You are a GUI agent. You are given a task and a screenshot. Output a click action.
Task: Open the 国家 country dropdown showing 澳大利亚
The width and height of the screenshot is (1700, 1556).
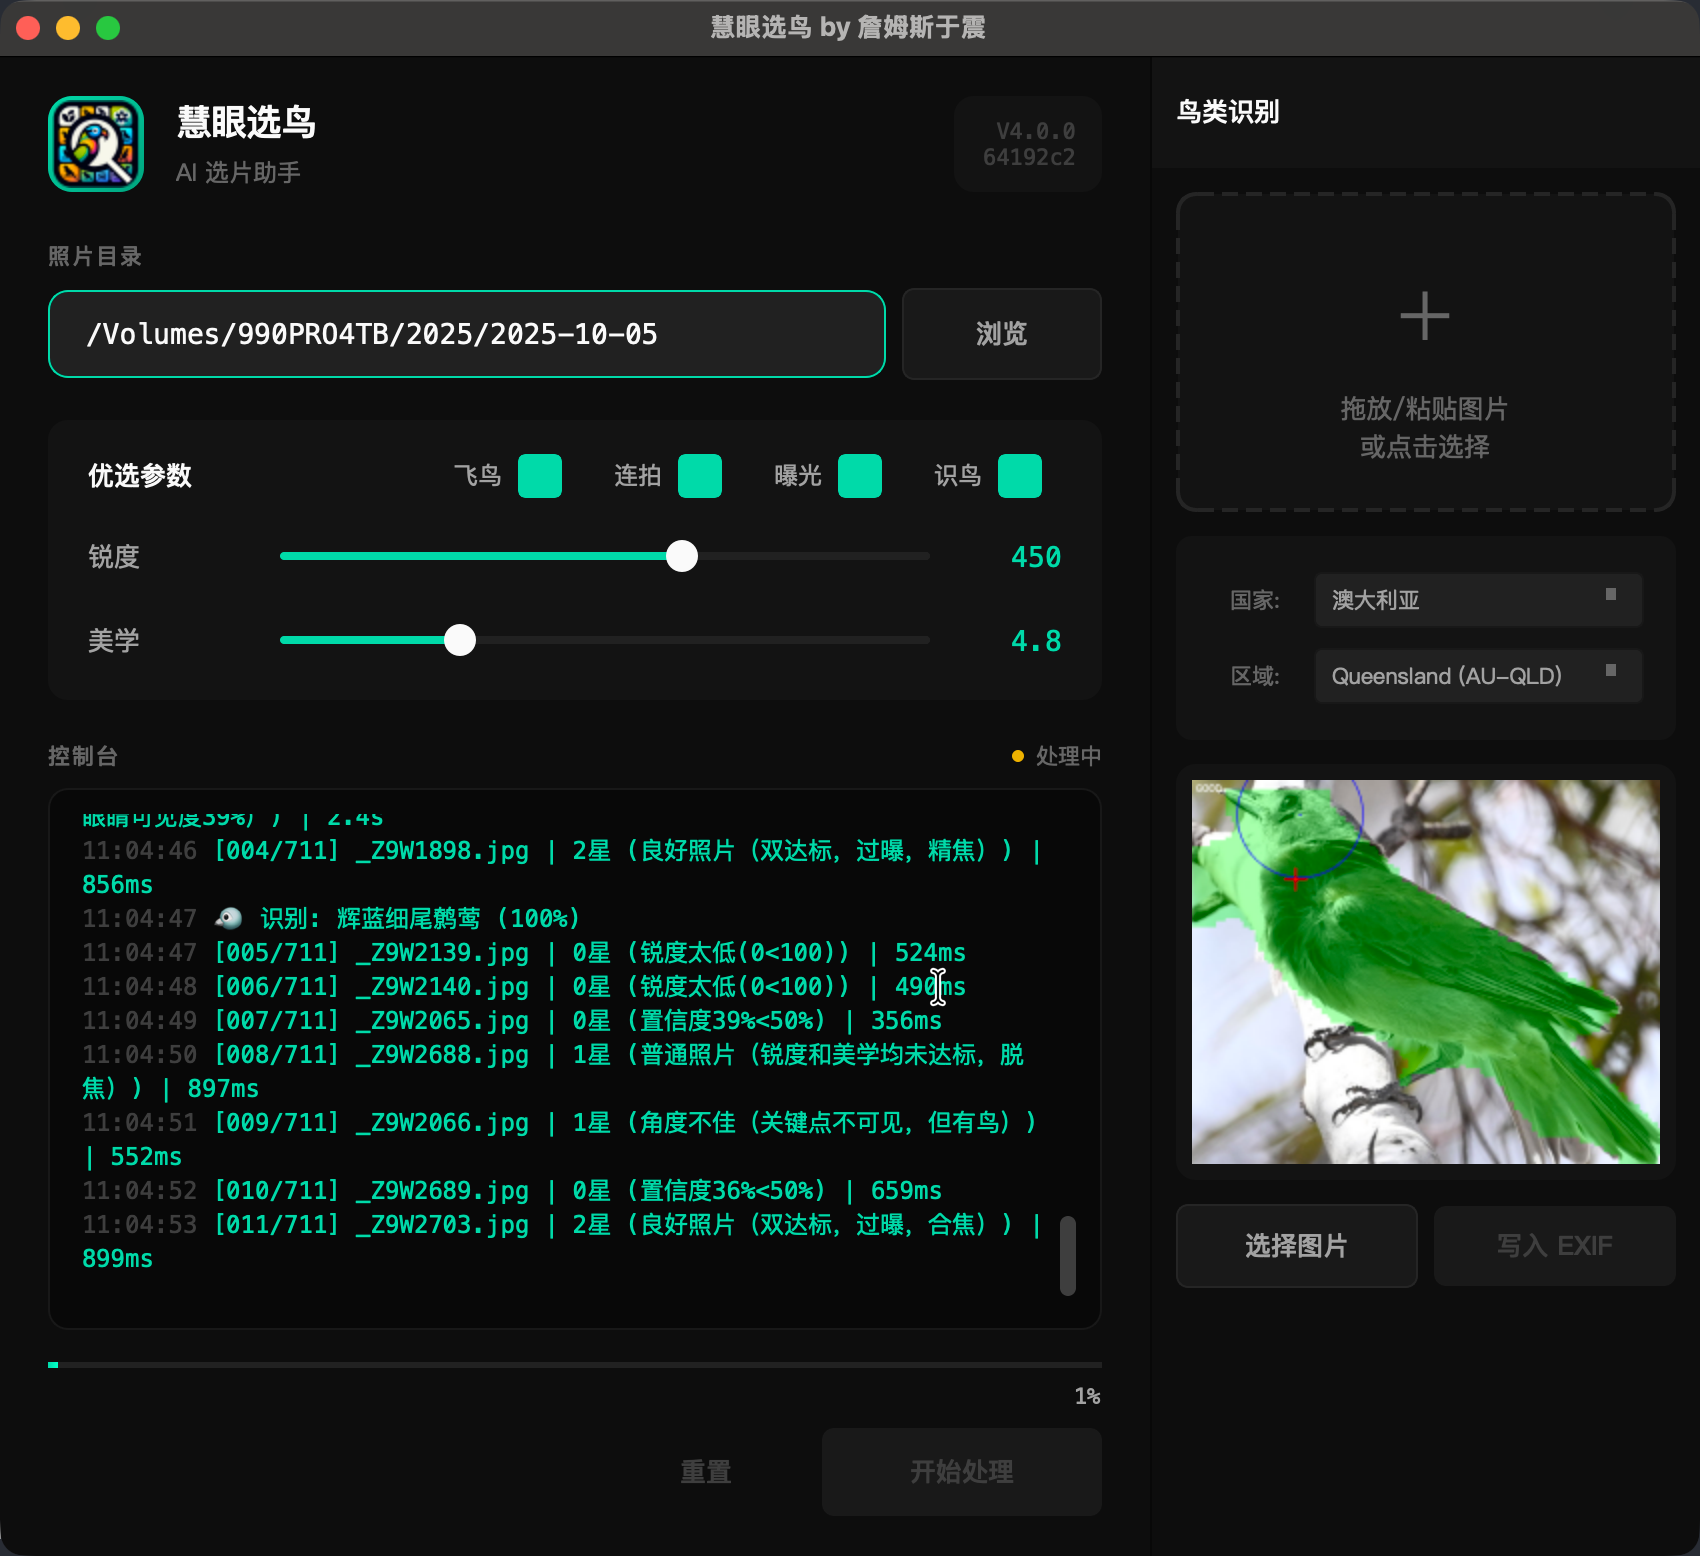[1477, 600]
